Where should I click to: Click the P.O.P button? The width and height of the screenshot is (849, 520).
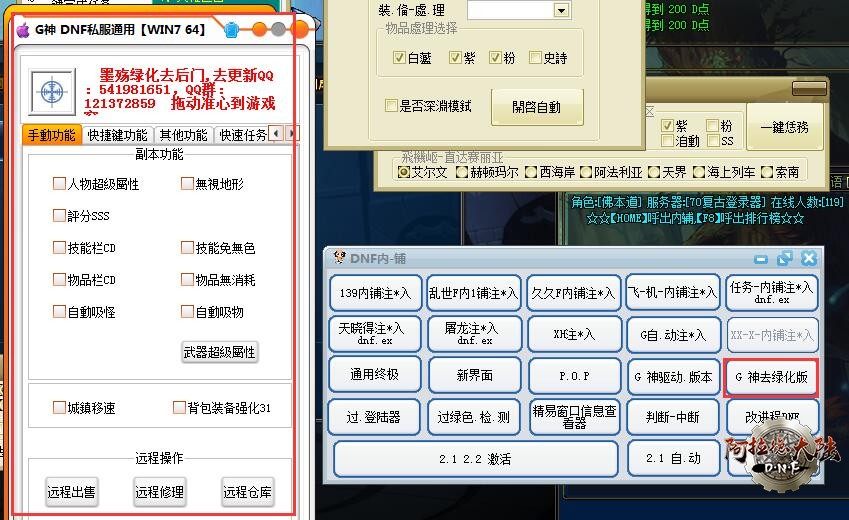(574, 375)
